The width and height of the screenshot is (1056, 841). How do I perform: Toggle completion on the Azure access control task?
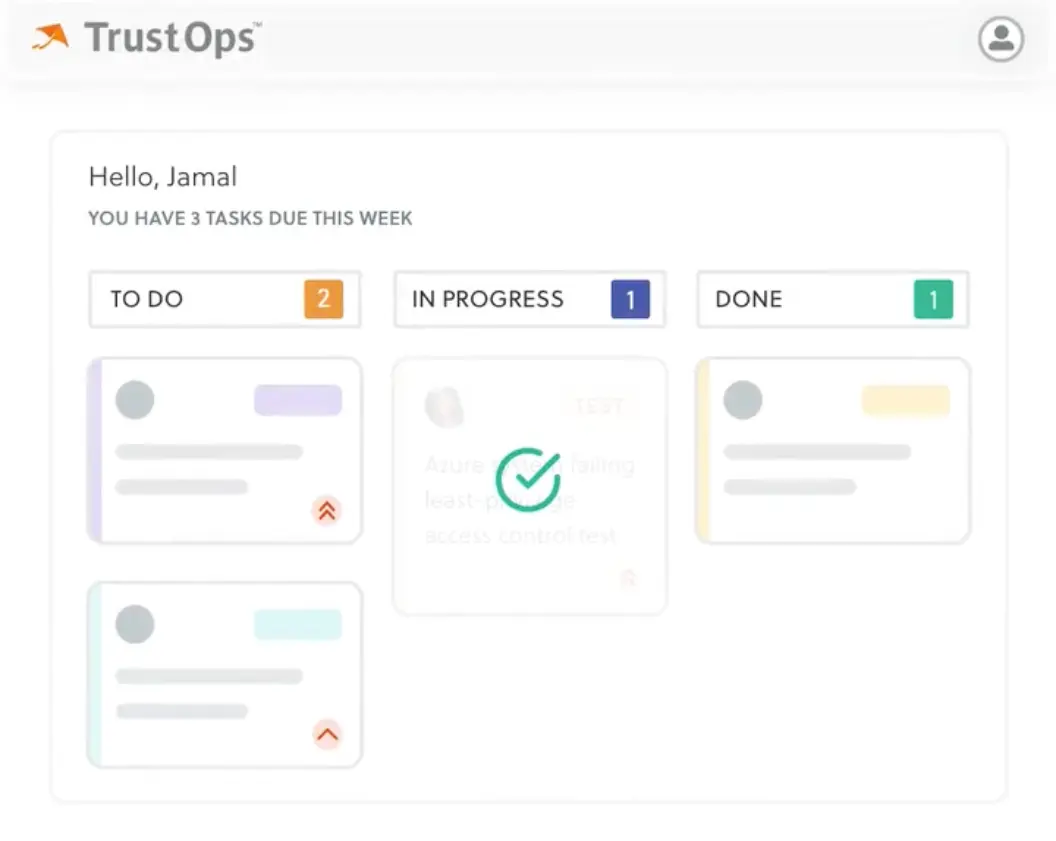528,479
